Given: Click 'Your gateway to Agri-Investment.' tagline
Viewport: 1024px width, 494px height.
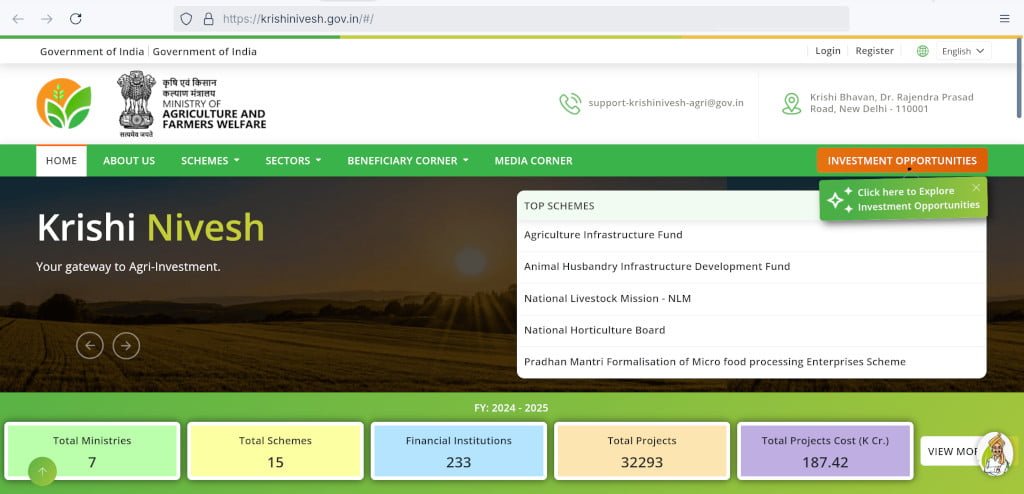Looking at the screenshot, I should 128,267.
